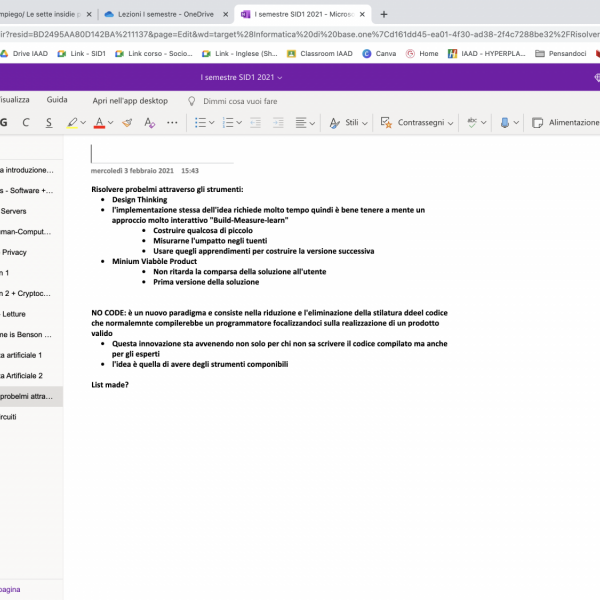Click the clear formatting icon

click(x=149, y=122)
